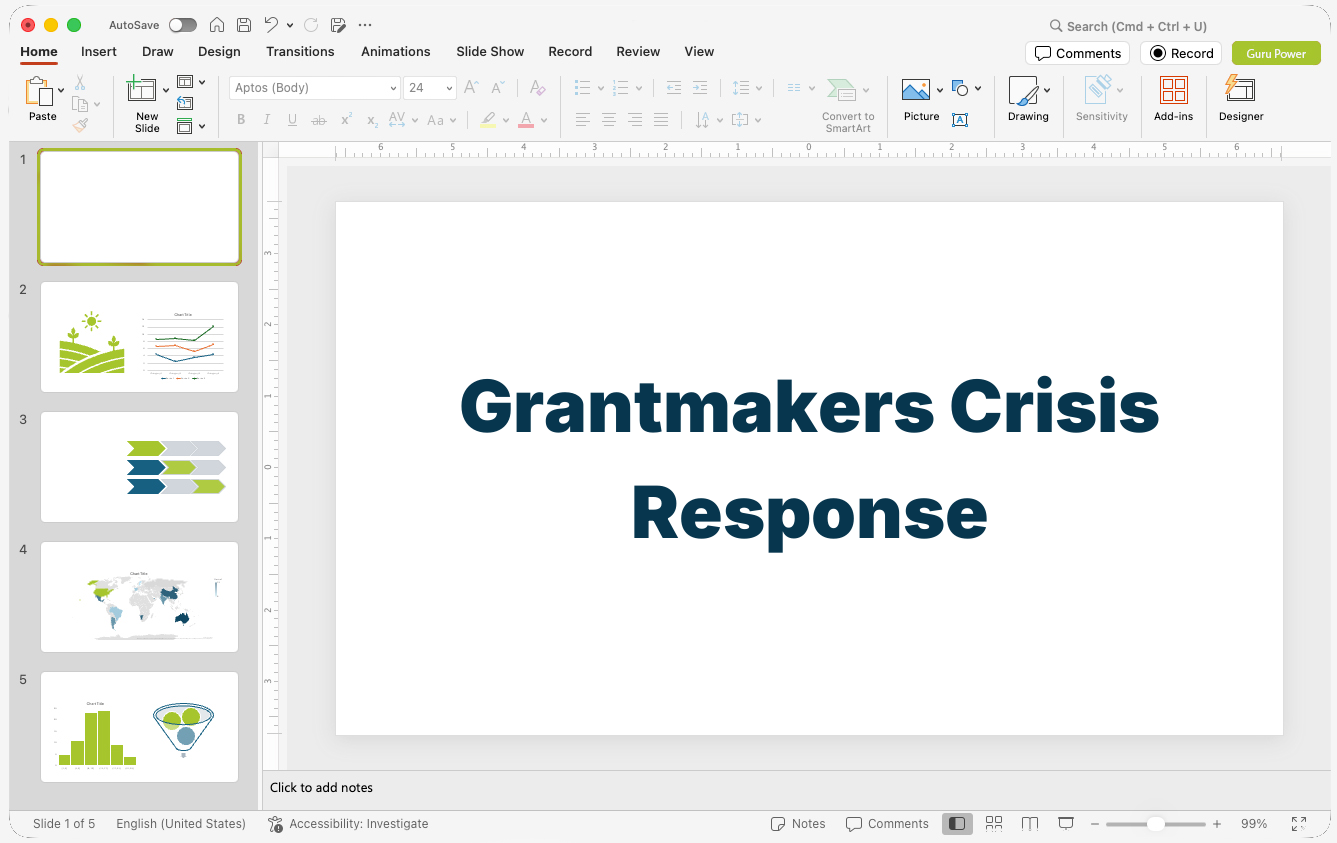Screen dimensions: 1337x843
Task: Open the Animations tab
Action: pos(396,51)
